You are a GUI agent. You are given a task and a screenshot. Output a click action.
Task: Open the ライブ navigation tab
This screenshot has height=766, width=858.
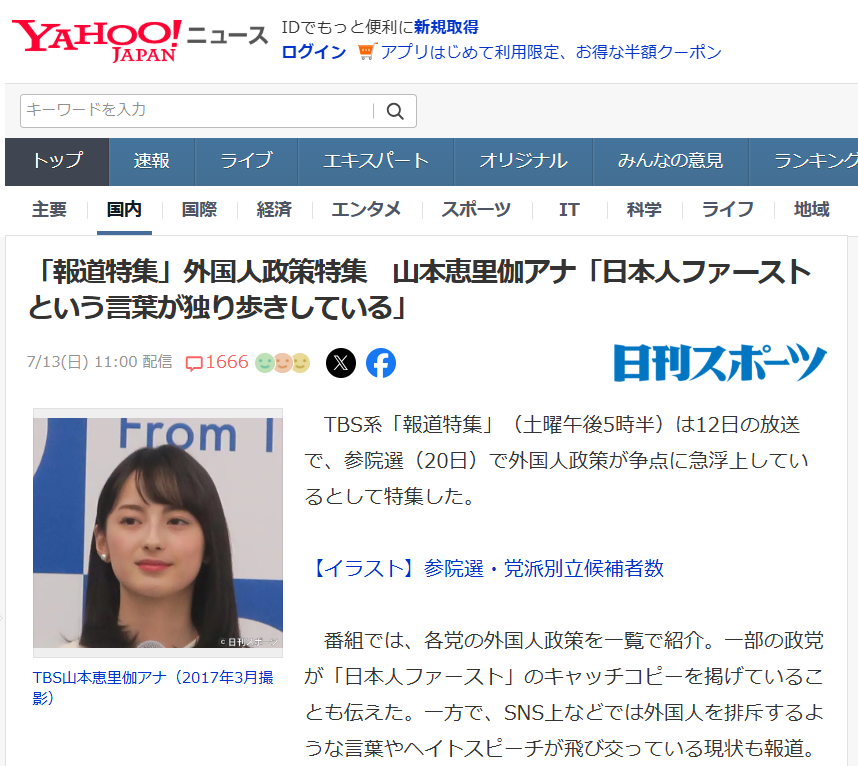click(x=246, y=161)
